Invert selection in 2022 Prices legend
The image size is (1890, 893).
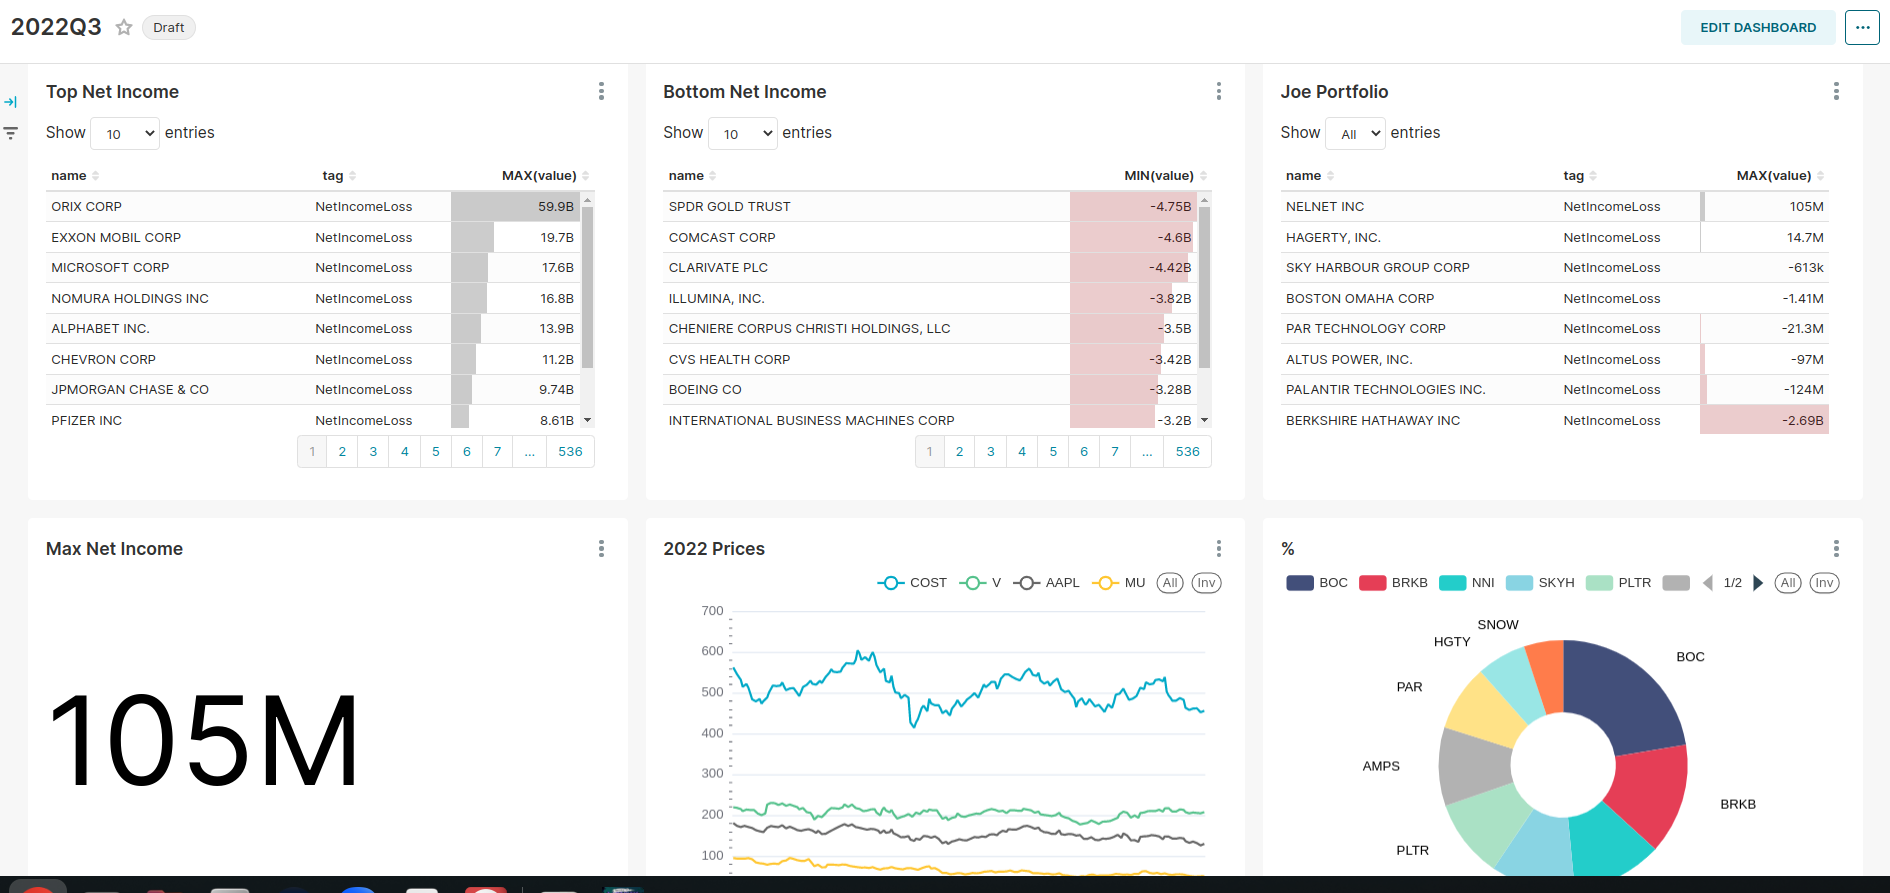coord(1207,583)
